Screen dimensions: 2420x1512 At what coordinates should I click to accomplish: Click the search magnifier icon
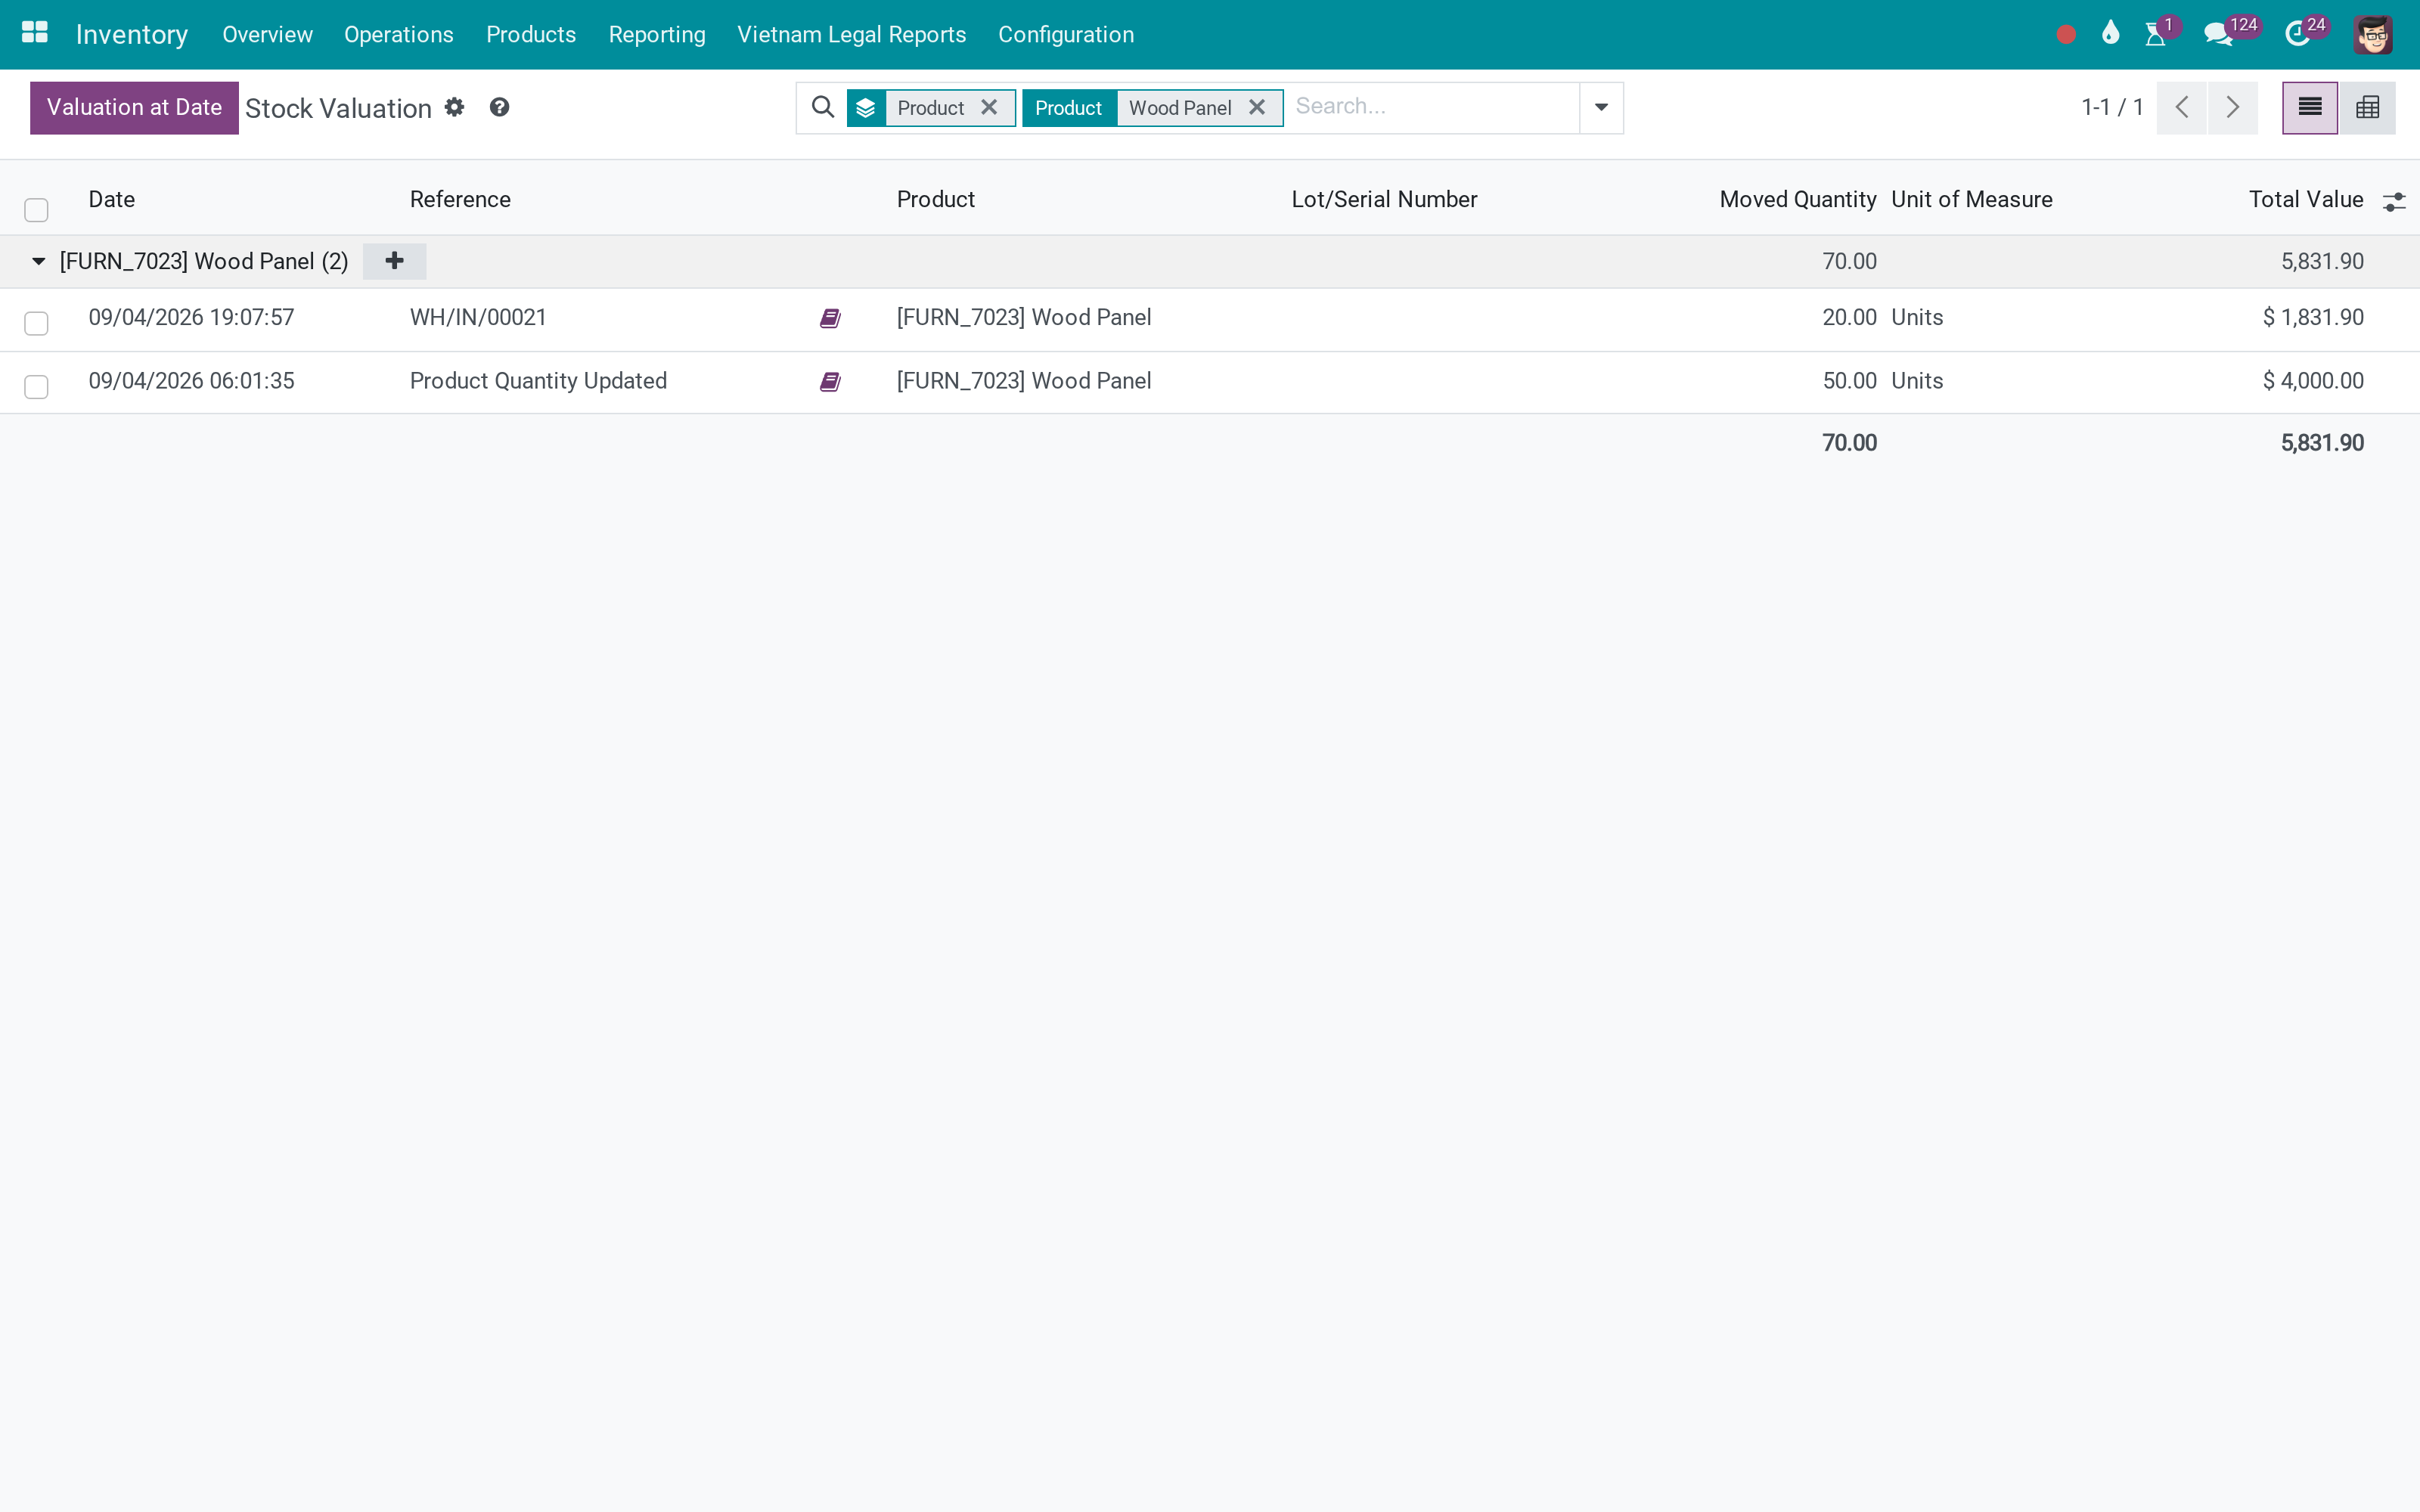pos(823,107)
